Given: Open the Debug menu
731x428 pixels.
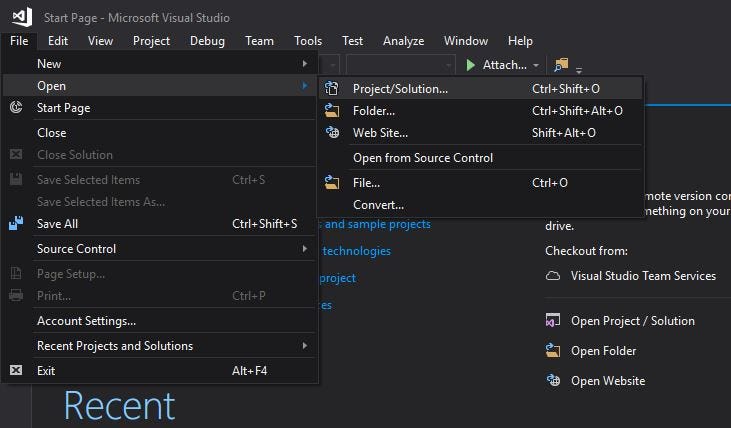Looking at the screenshot, I should pyautogui.click(x=207, y=41).
